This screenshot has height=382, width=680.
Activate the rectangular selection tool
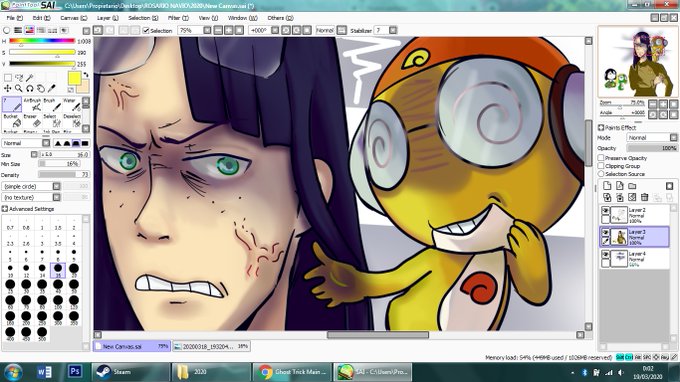pos(8,78)
